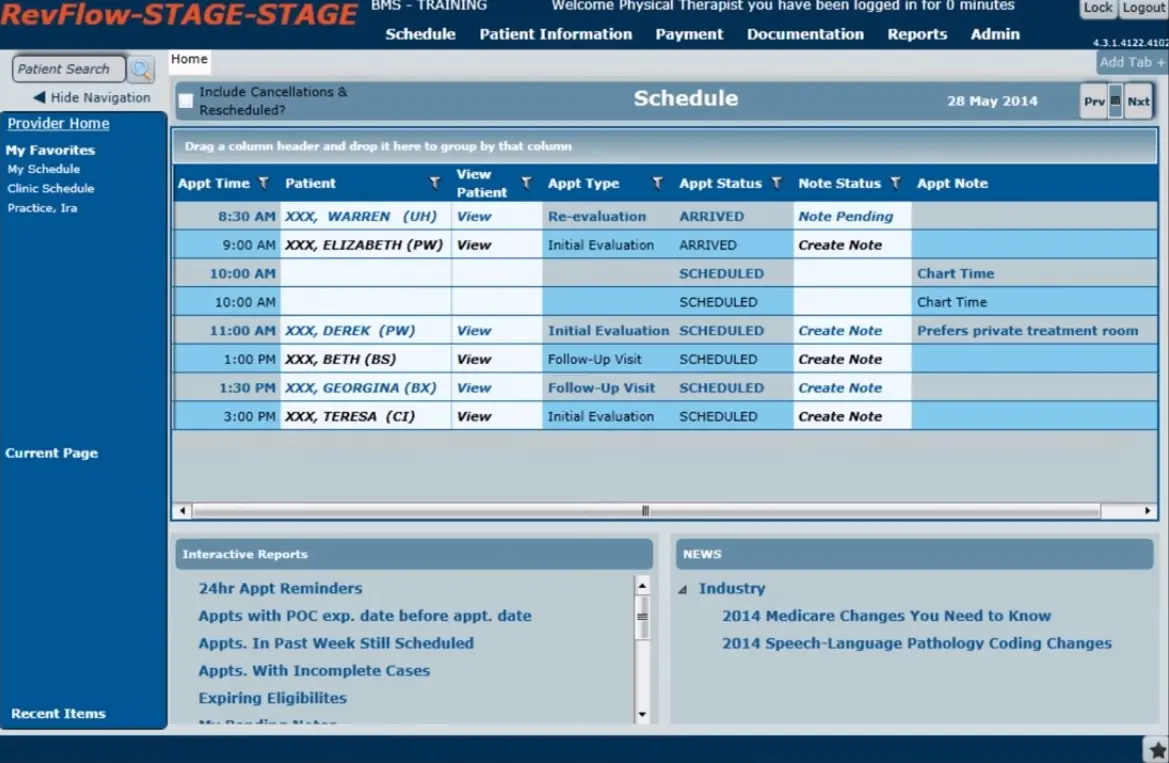Click the View Patient column filter icon
The height and width of the screenshot is (763, 1169).
coord(526,183)
